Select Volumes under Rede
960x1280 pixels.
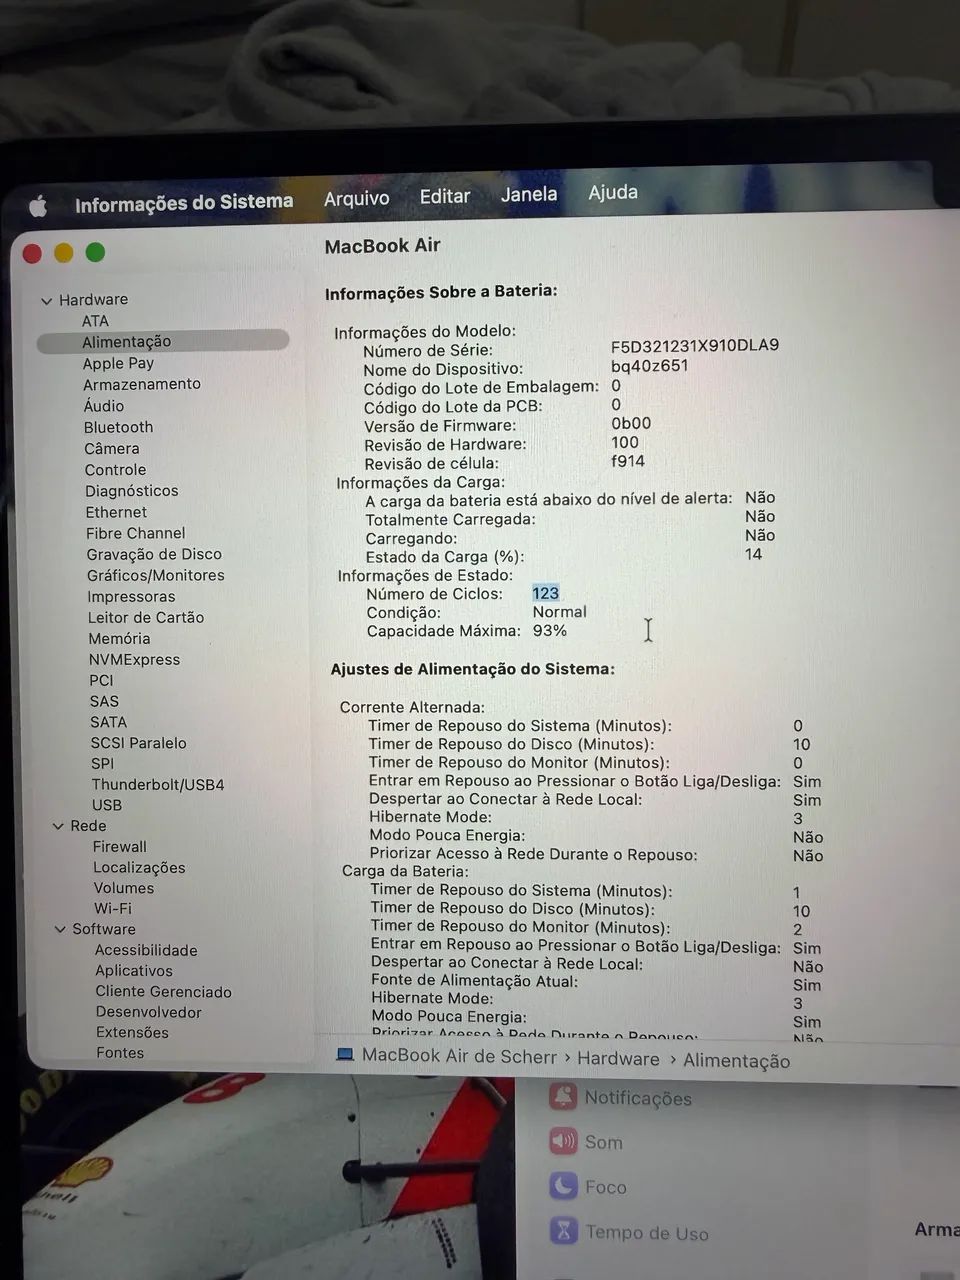coord(124,888)
